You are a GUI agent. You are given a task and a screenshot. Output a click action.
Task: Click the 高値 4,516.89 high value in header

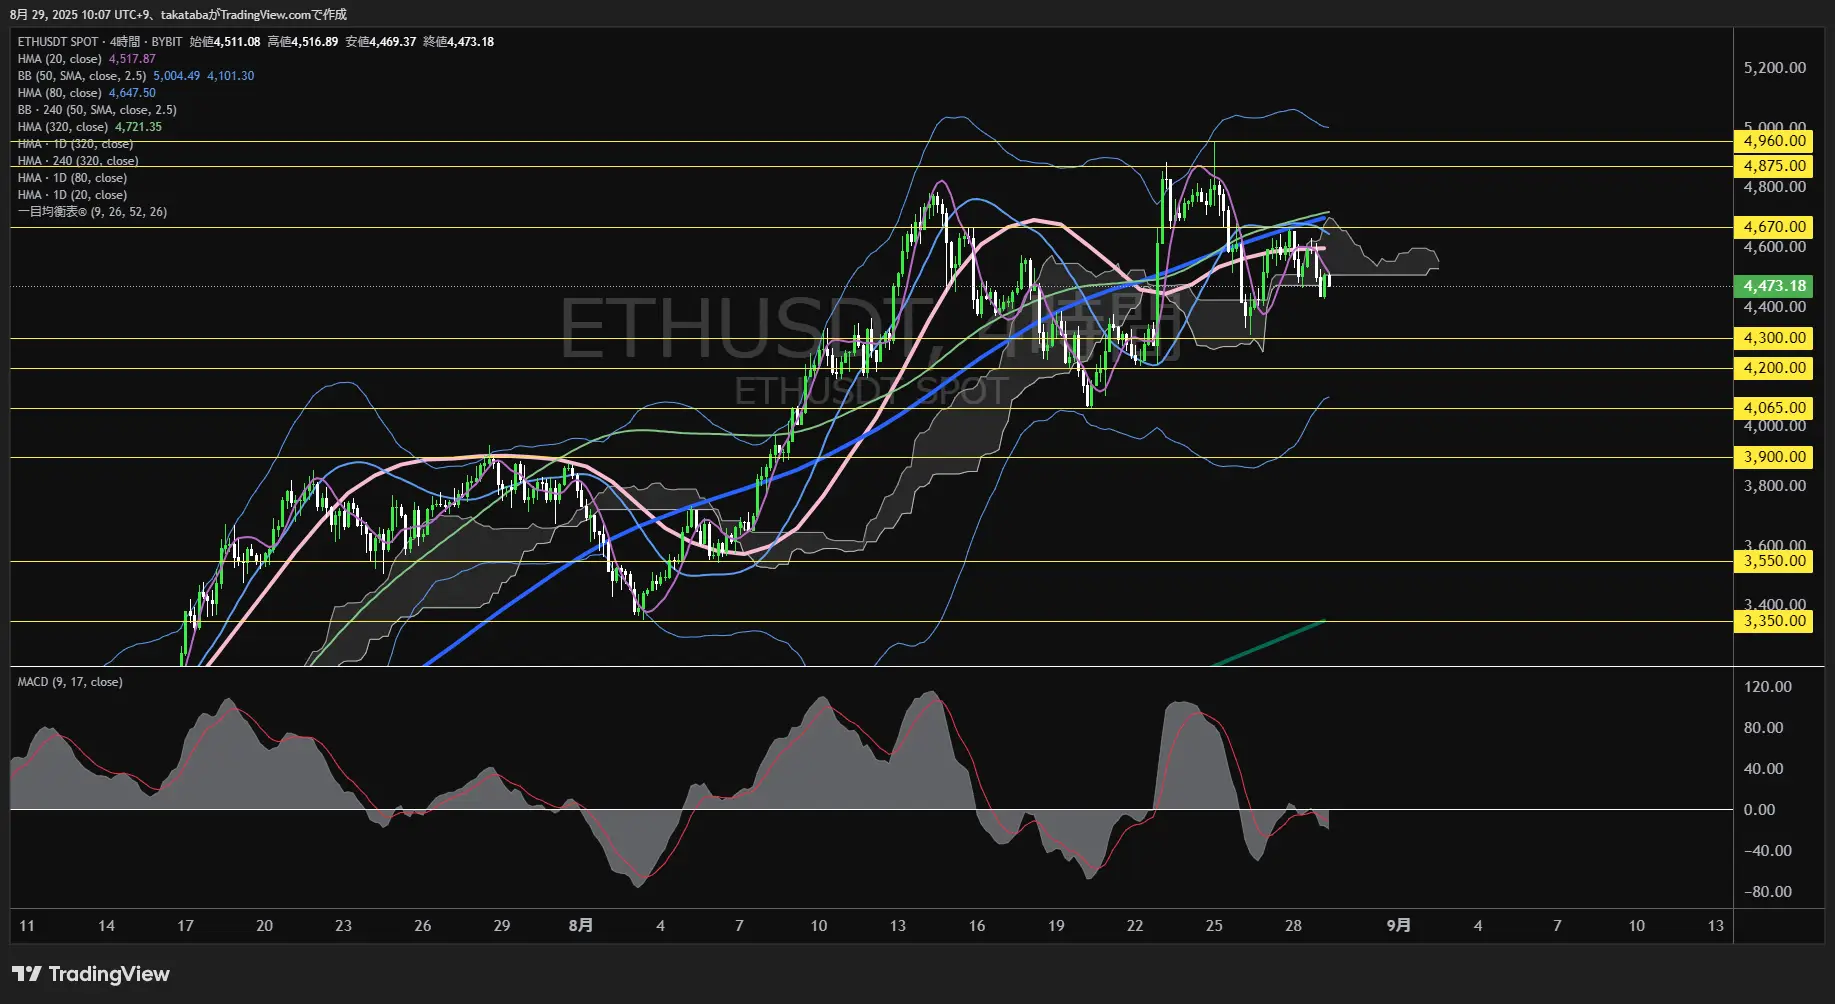click(x=303, y=42)
